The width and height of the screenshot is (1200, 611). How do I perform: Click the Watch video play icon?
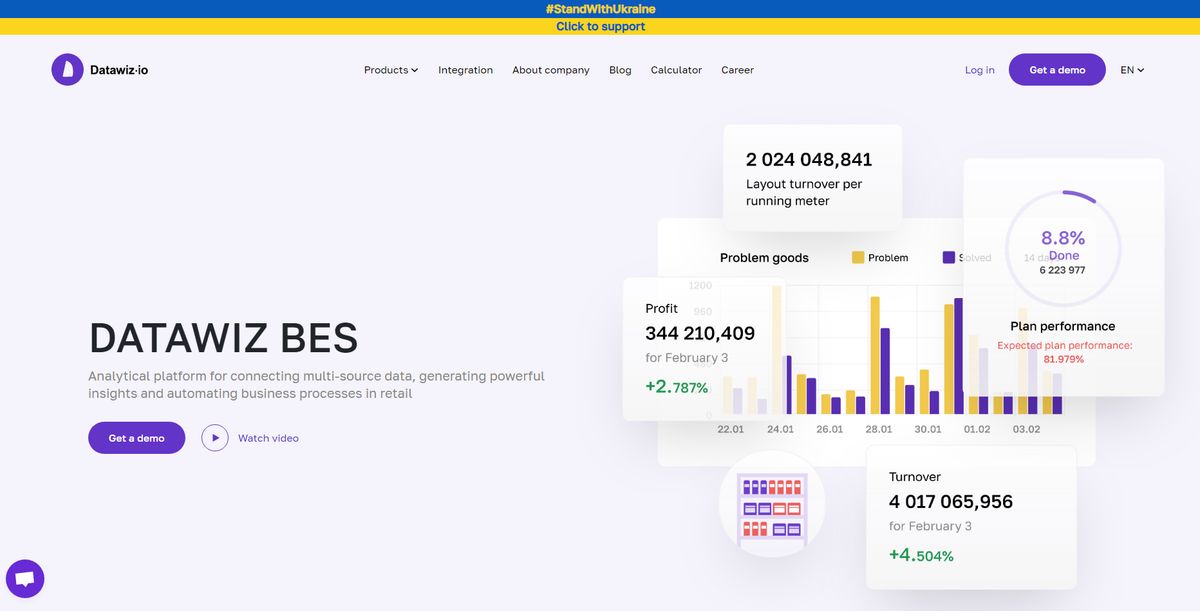tap(214, 437)
